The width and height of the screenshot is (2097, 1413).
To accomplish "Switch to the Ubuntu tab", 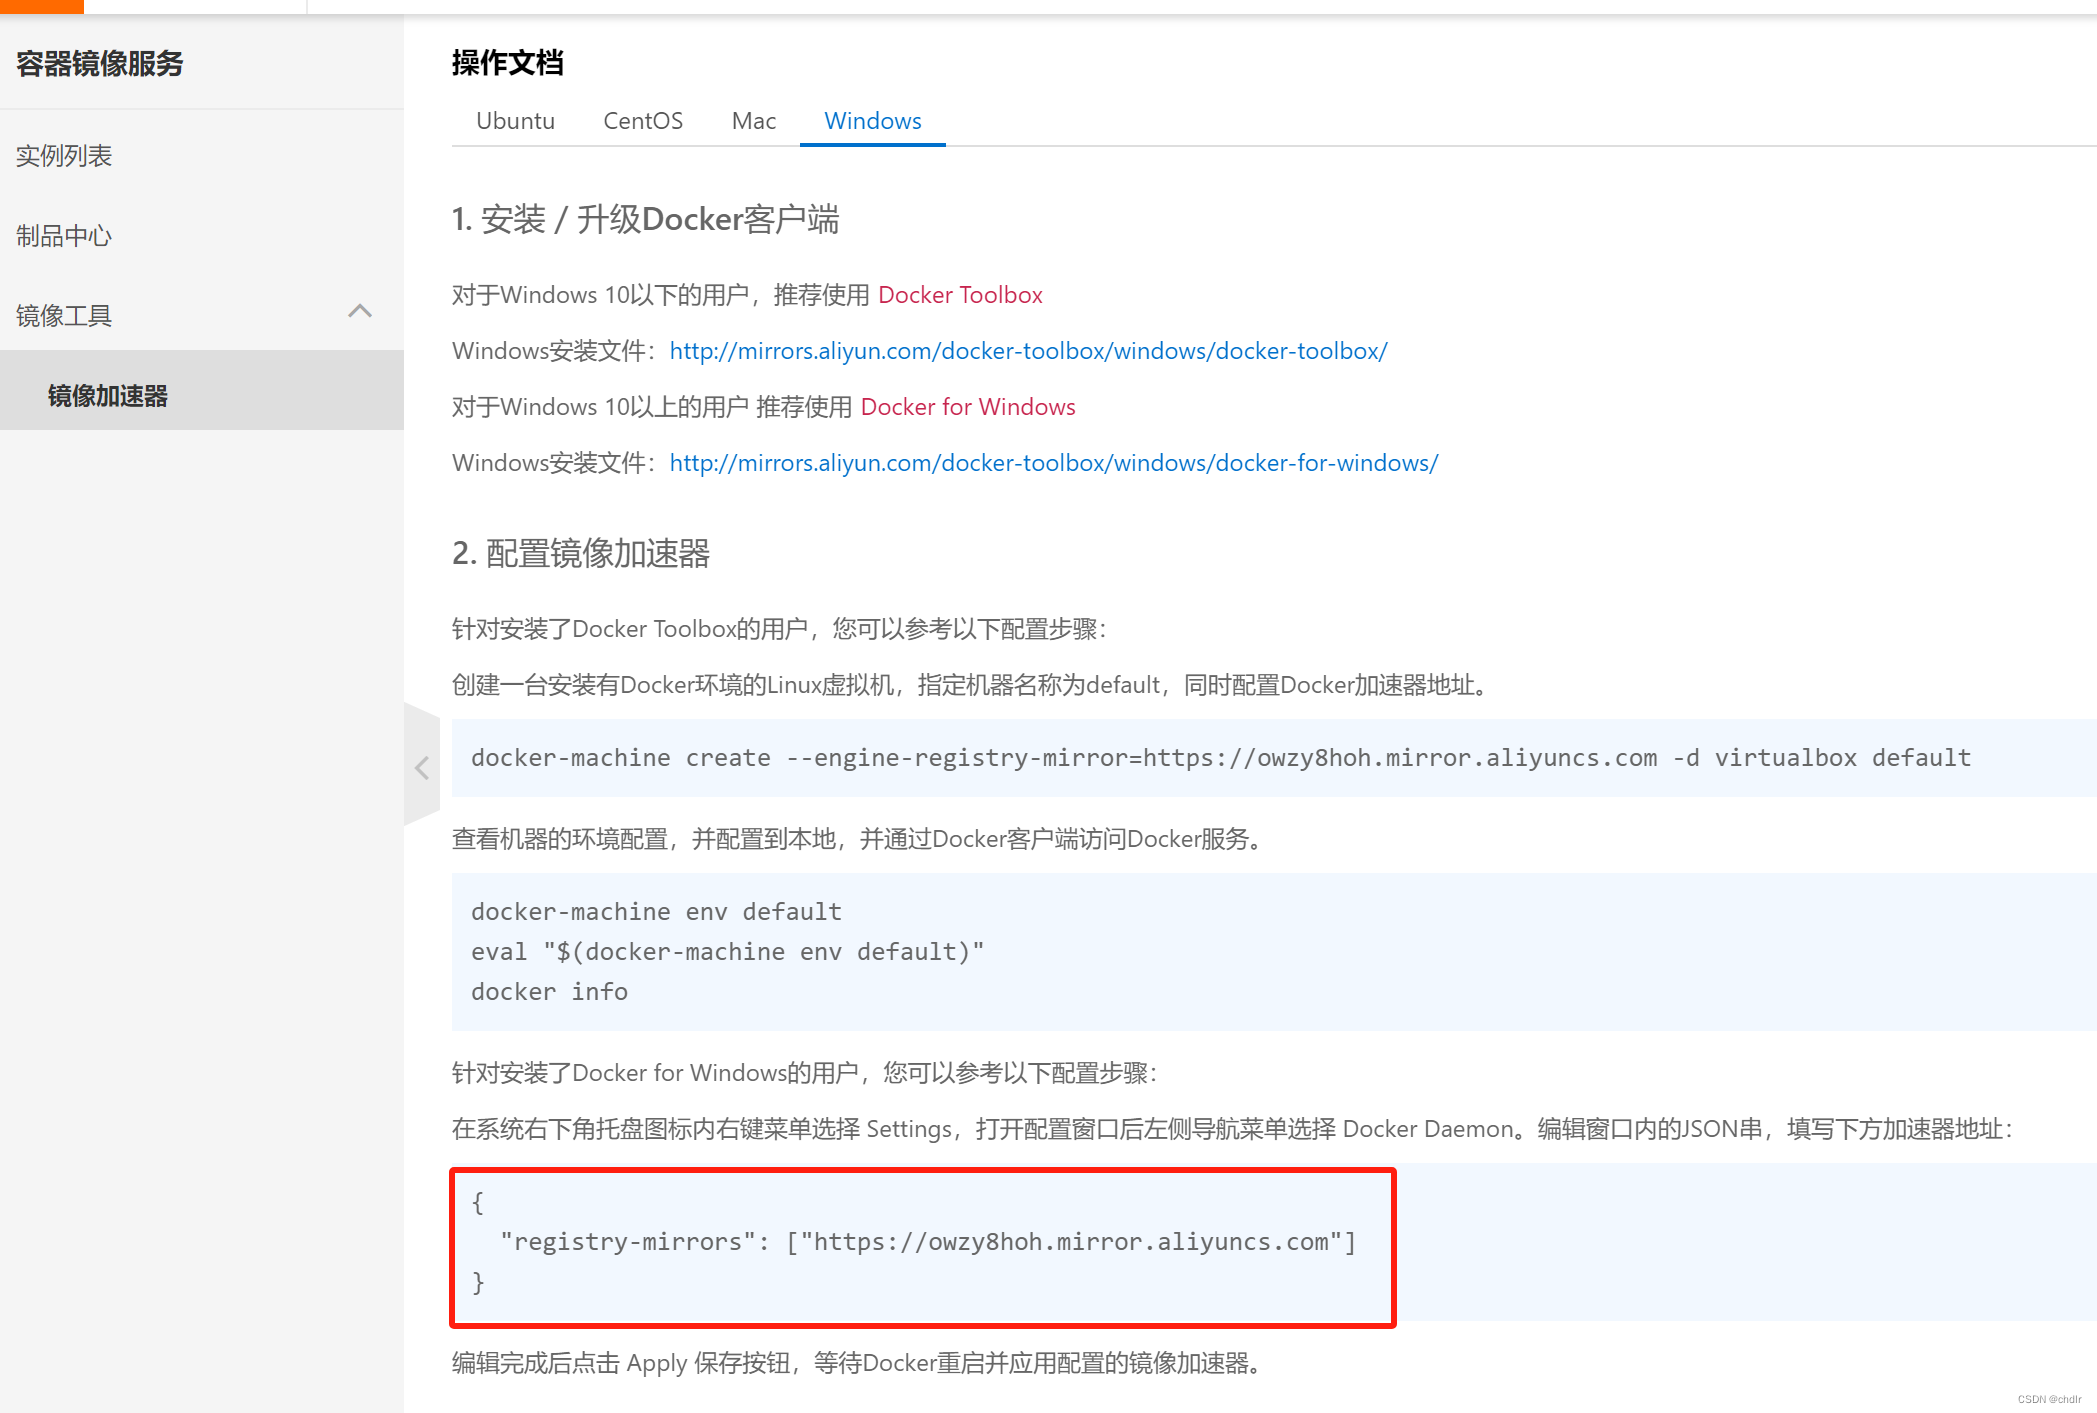I will 515,121.
